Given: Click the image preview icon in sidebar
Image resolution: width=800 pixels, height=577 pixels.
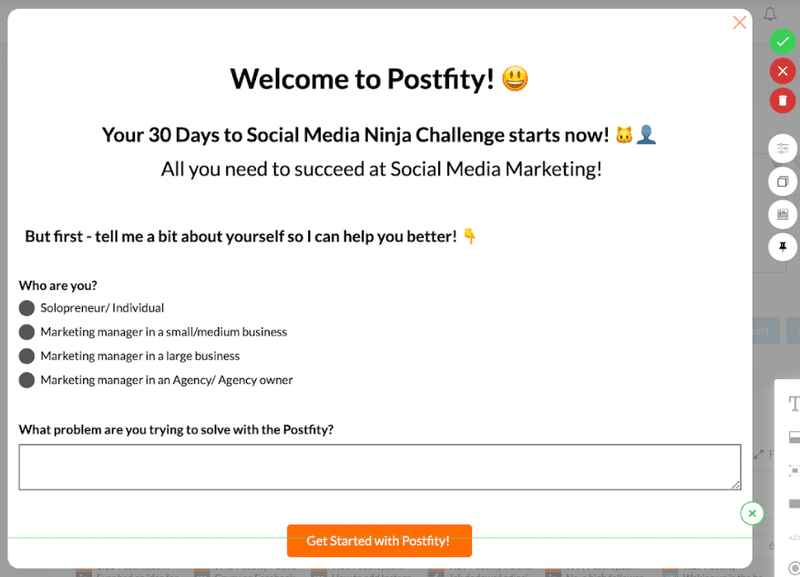Looking at the screenshot, I should click(x=782, y=214).
